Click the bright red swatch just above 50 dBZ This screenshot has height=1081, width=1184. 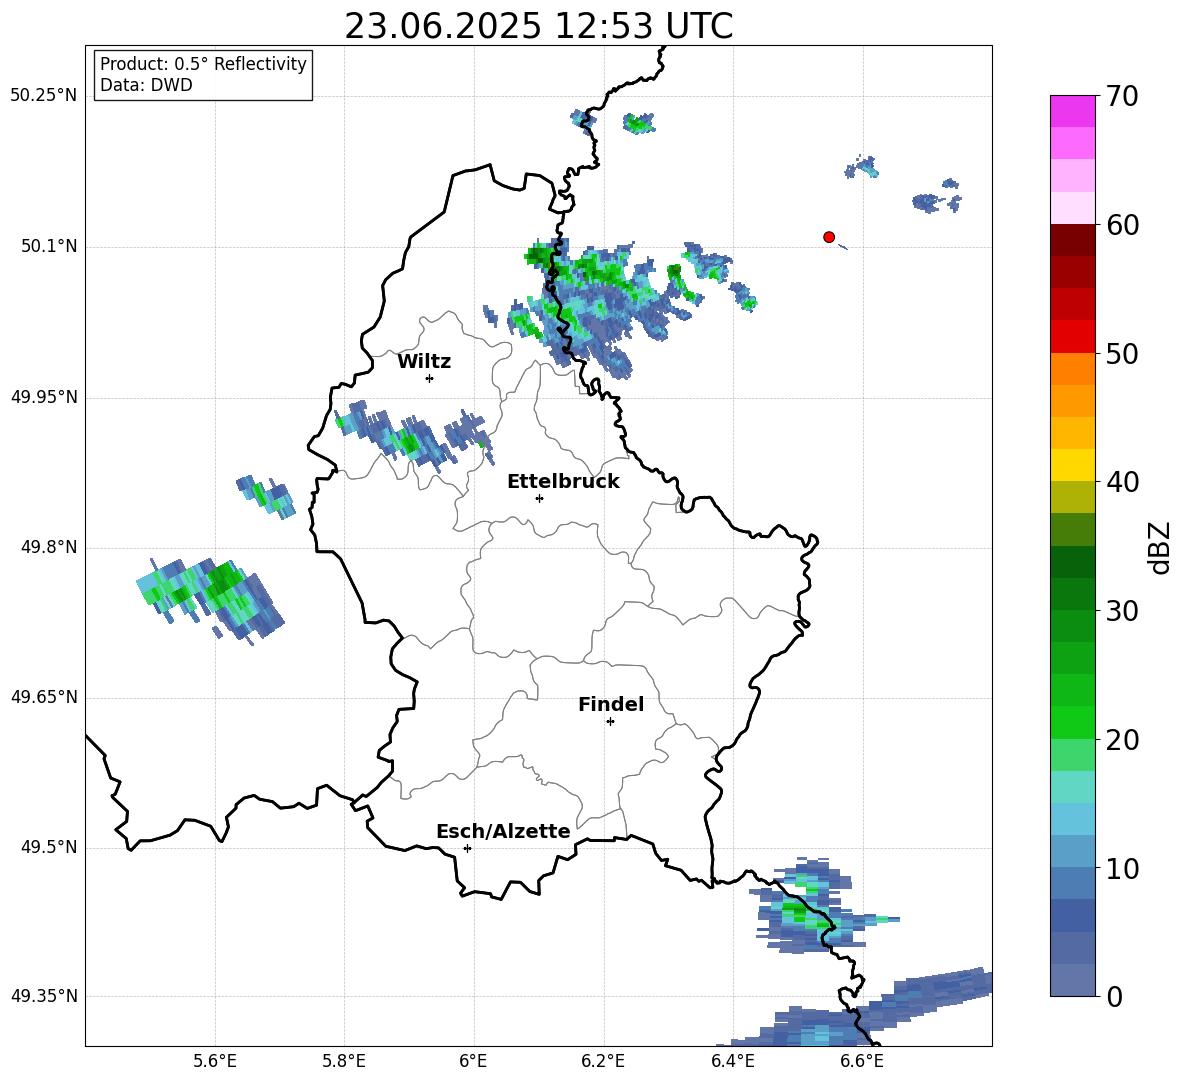(1072, 337)
